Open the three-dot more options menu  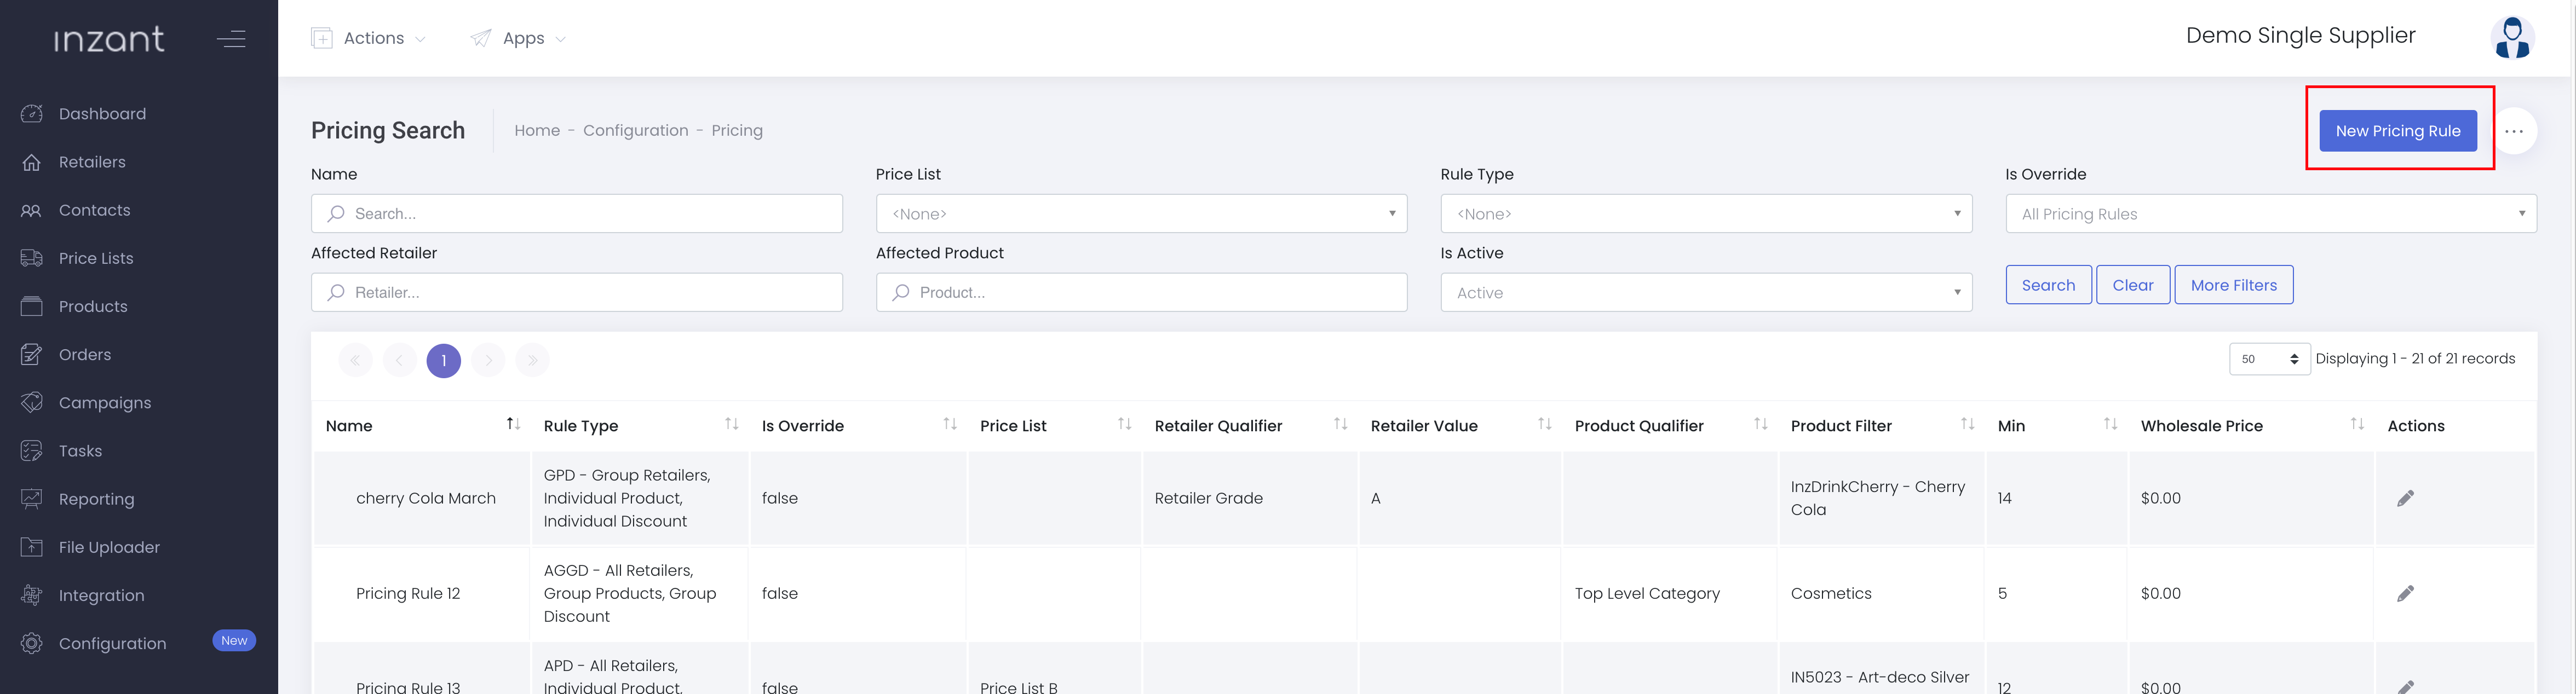click(x=2514, y=131)
